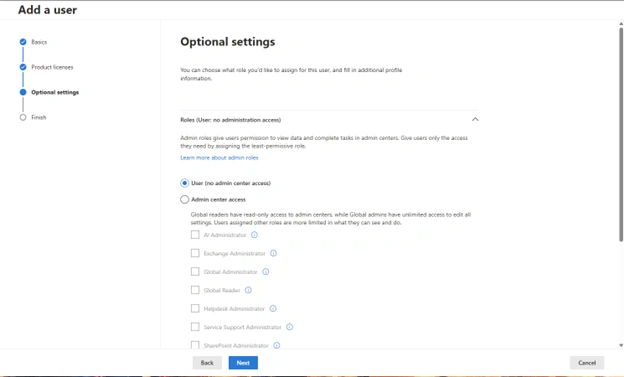Viewport: 624px width, 377px height.
Task: Open info icon next to Exchange Administrator
Action: coord(273,253)
